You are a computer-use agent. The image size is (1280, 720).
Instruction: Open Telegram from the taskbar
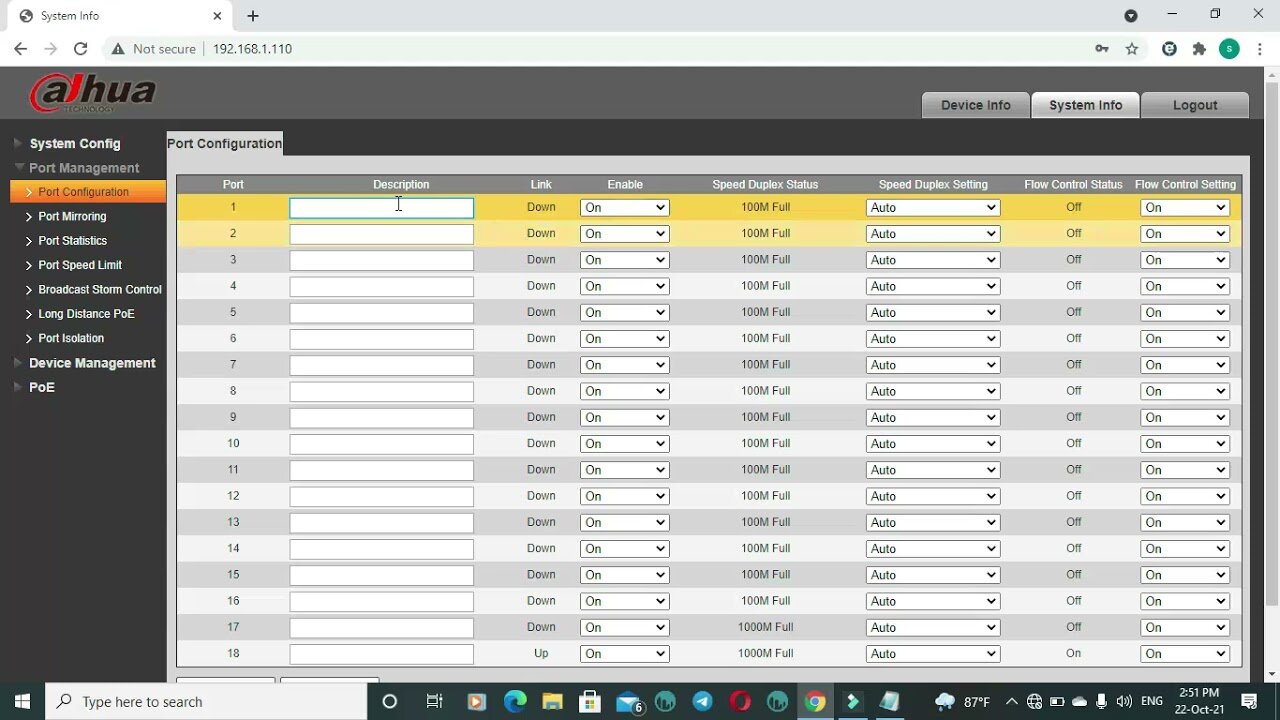[x=703, y=701]
